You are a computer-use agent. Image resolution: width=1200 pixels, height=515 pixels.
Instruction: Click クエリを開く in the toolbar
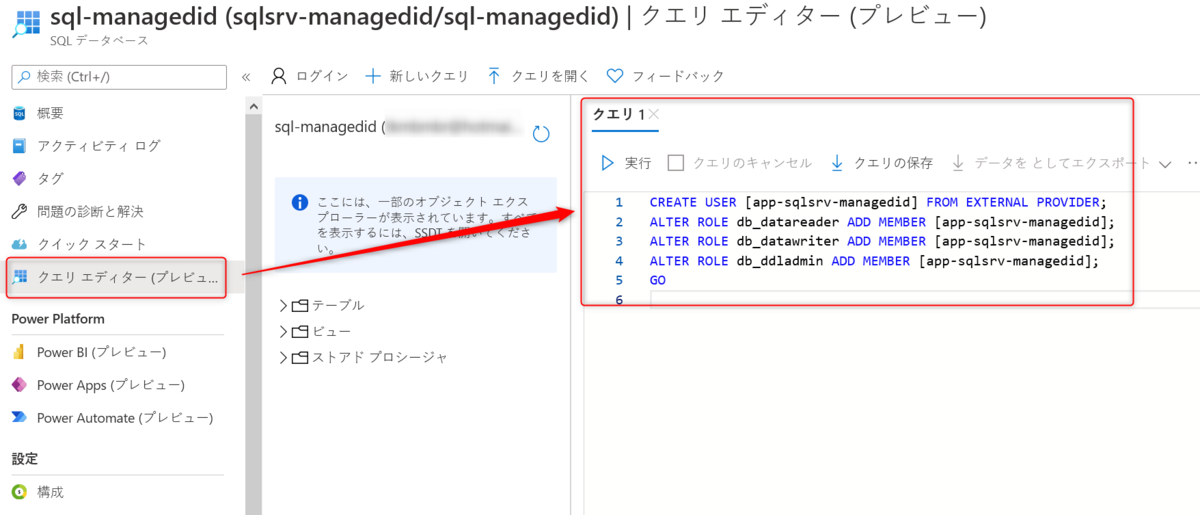[x=538, y=76]
